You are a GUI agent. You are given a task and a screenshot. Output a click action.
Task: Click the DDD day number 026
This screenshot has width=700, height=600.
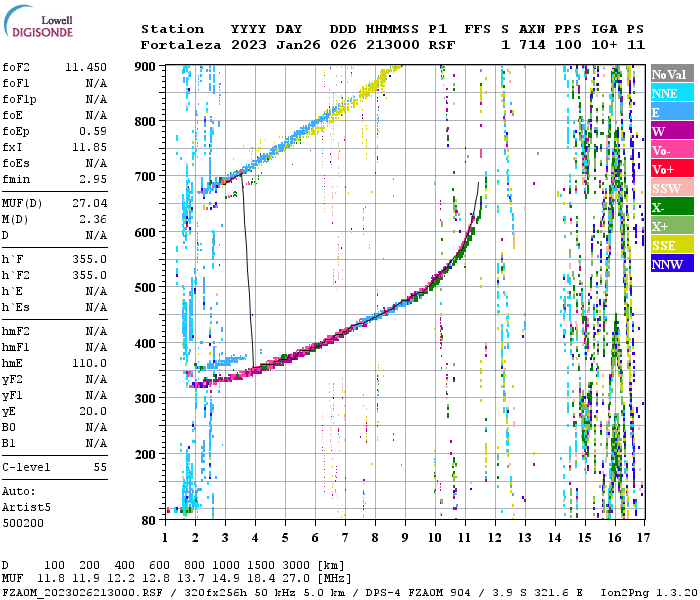pyautogui.click(x=343, y=45)
